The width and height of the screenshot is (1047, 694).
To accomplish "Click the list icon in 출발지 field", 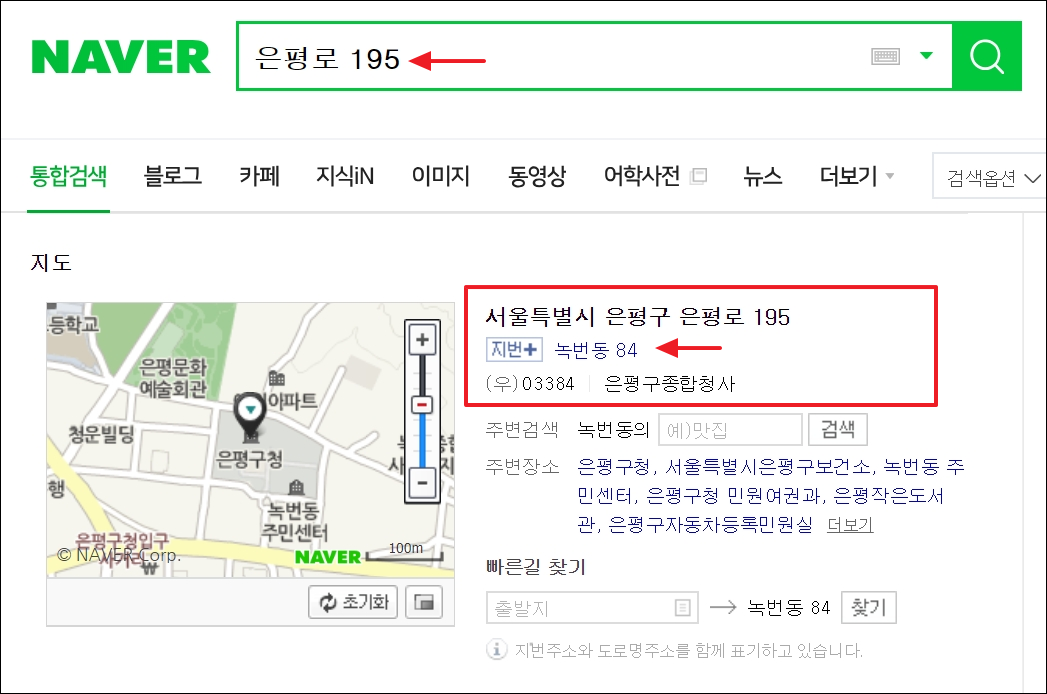I will pyautogui.click(x=682, y=607).
